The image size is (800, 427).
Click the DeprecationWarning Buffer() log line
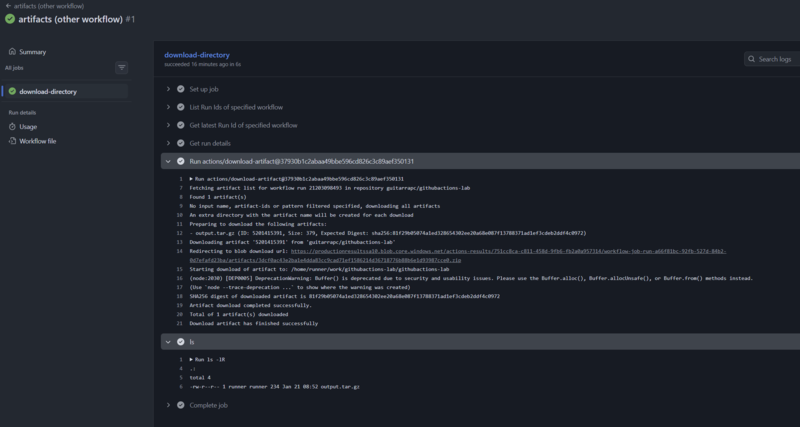[471, 279]
